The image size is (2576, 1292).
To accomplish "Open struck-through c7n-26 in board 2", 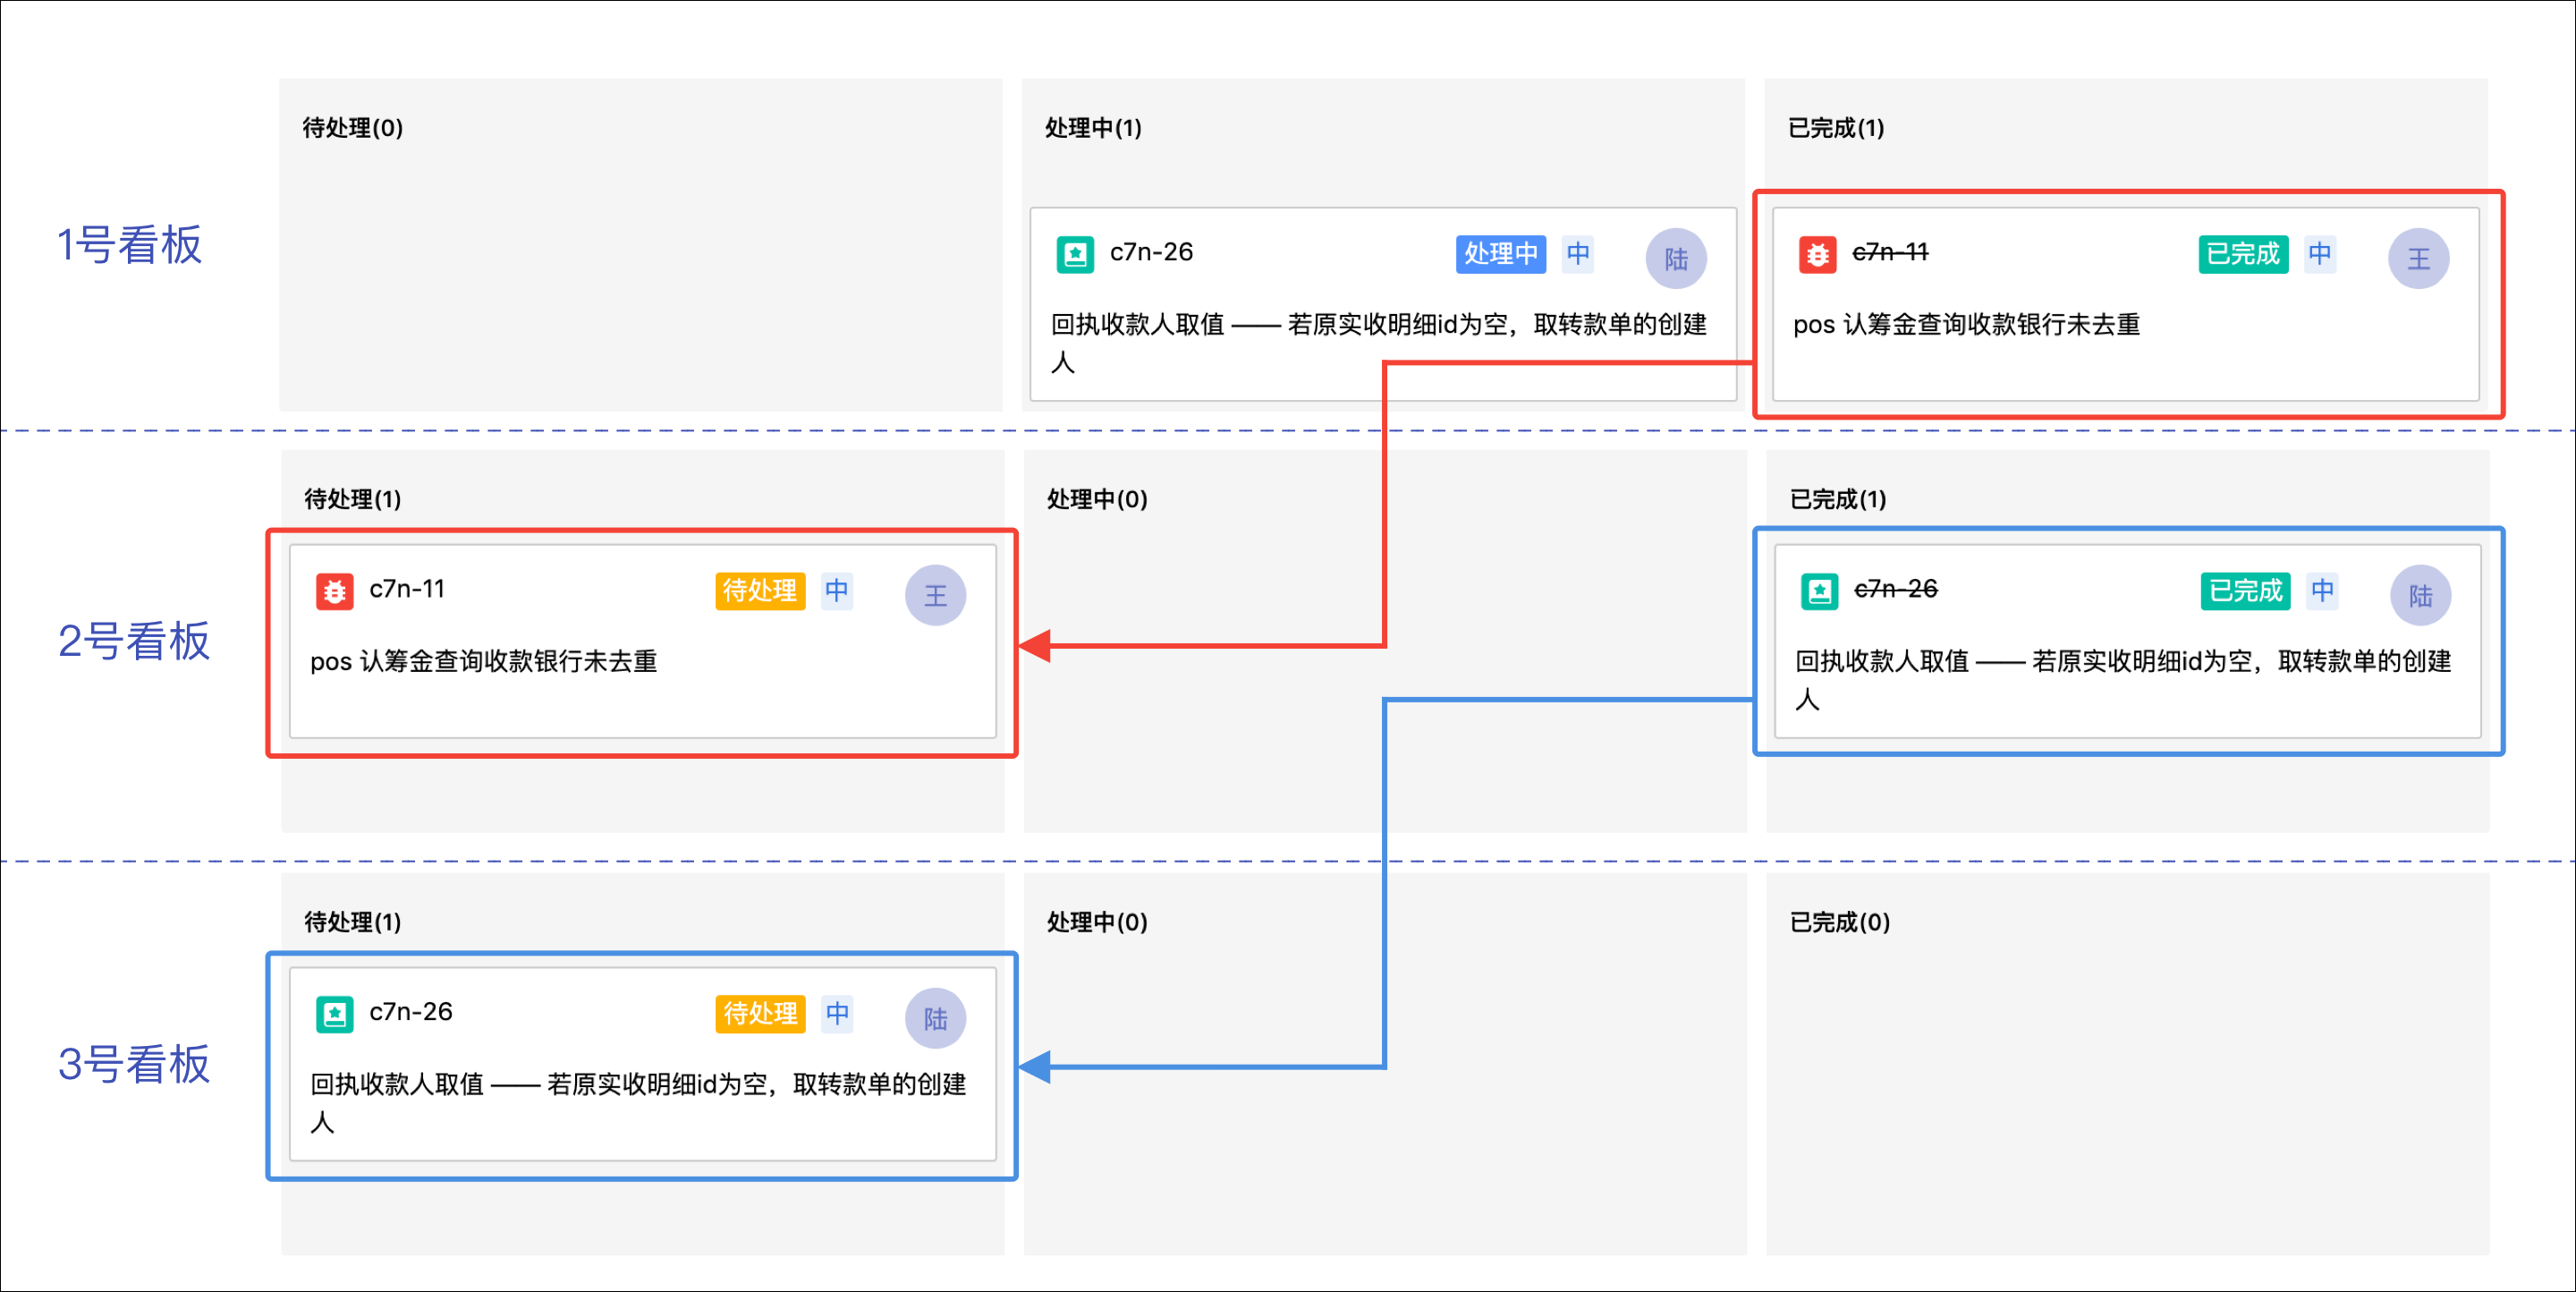I will pos(1895,589).
